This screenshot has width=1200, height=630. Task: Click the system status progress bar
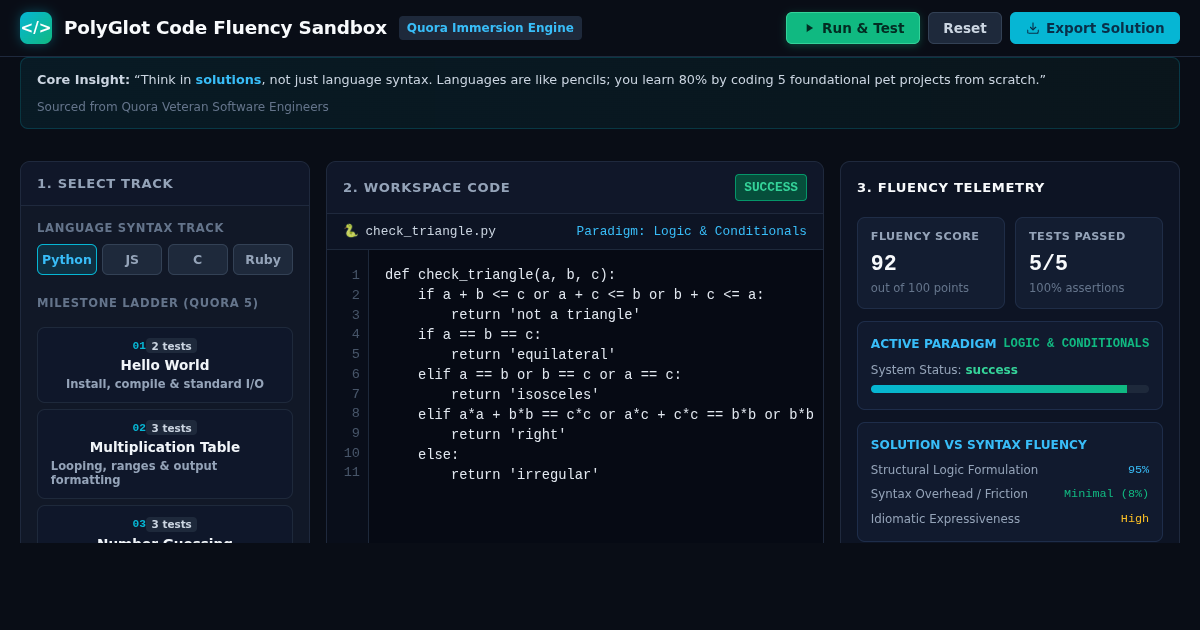1010,389
